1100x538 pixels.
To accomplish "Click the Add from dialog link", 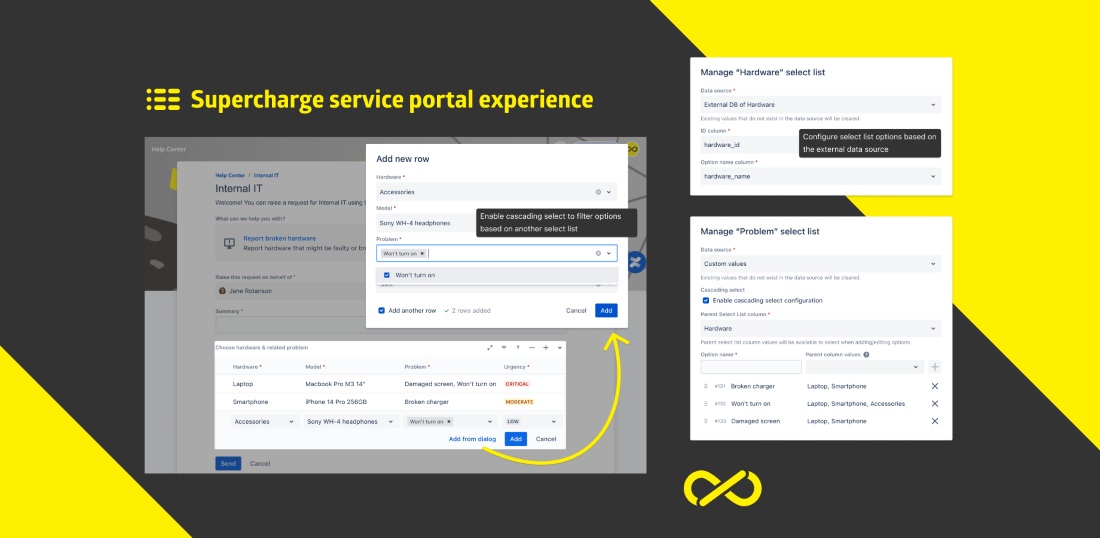I will coord(472,439).
